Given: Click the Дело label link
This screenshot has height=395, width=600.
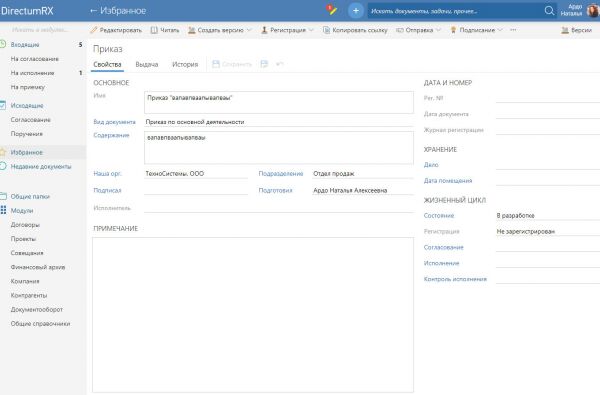Looking at the screenshot, I should (431, 165).
